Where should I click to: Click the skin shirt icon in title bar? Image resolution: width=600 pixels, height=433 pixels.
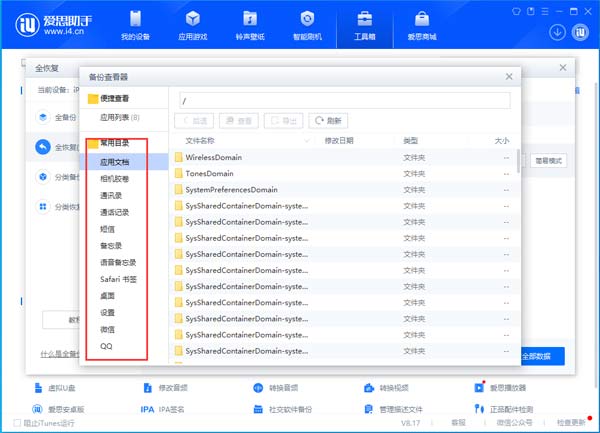pyautogui.click(x=516, y=11)
